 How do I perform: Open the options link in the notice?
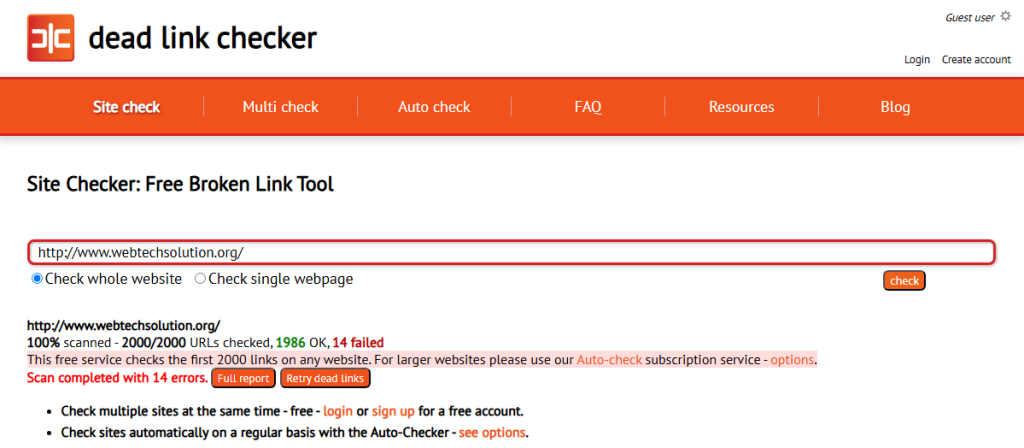coord(792,360)
